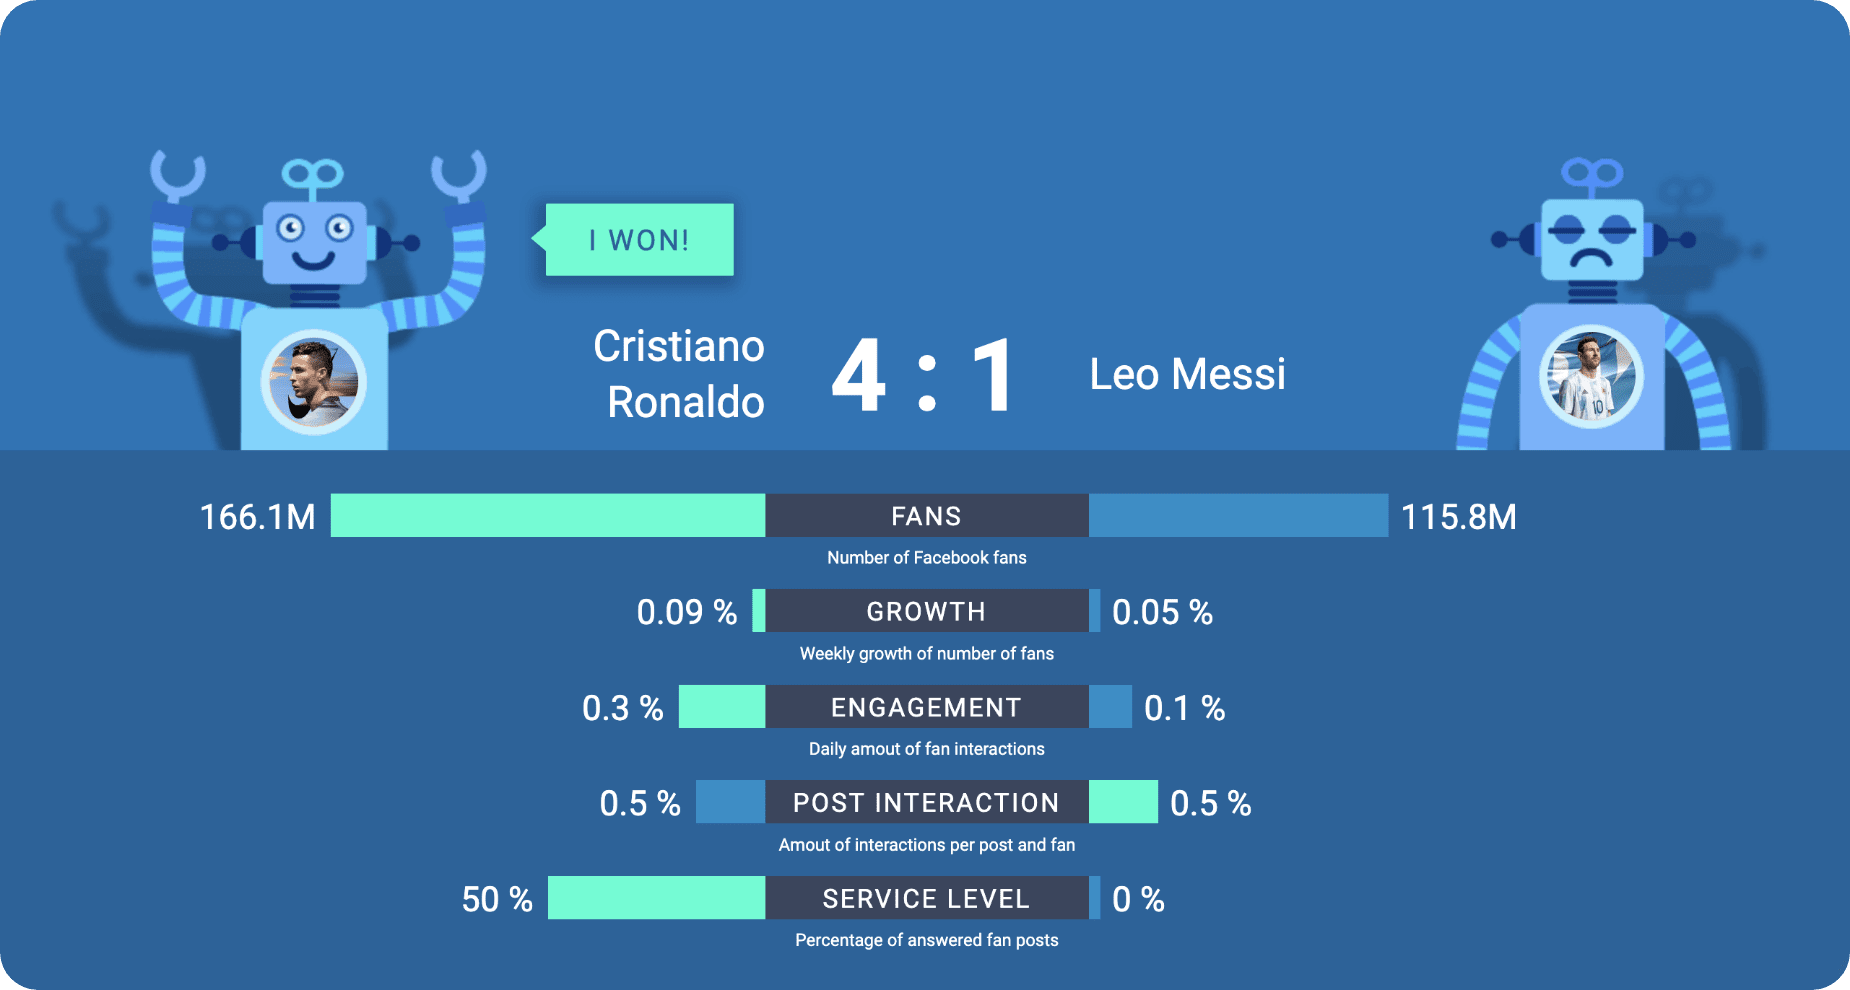The height and width of the screenshot is (990, 1850).
Task: Select the FANS metric label
Action: click(x=926, y=516)
